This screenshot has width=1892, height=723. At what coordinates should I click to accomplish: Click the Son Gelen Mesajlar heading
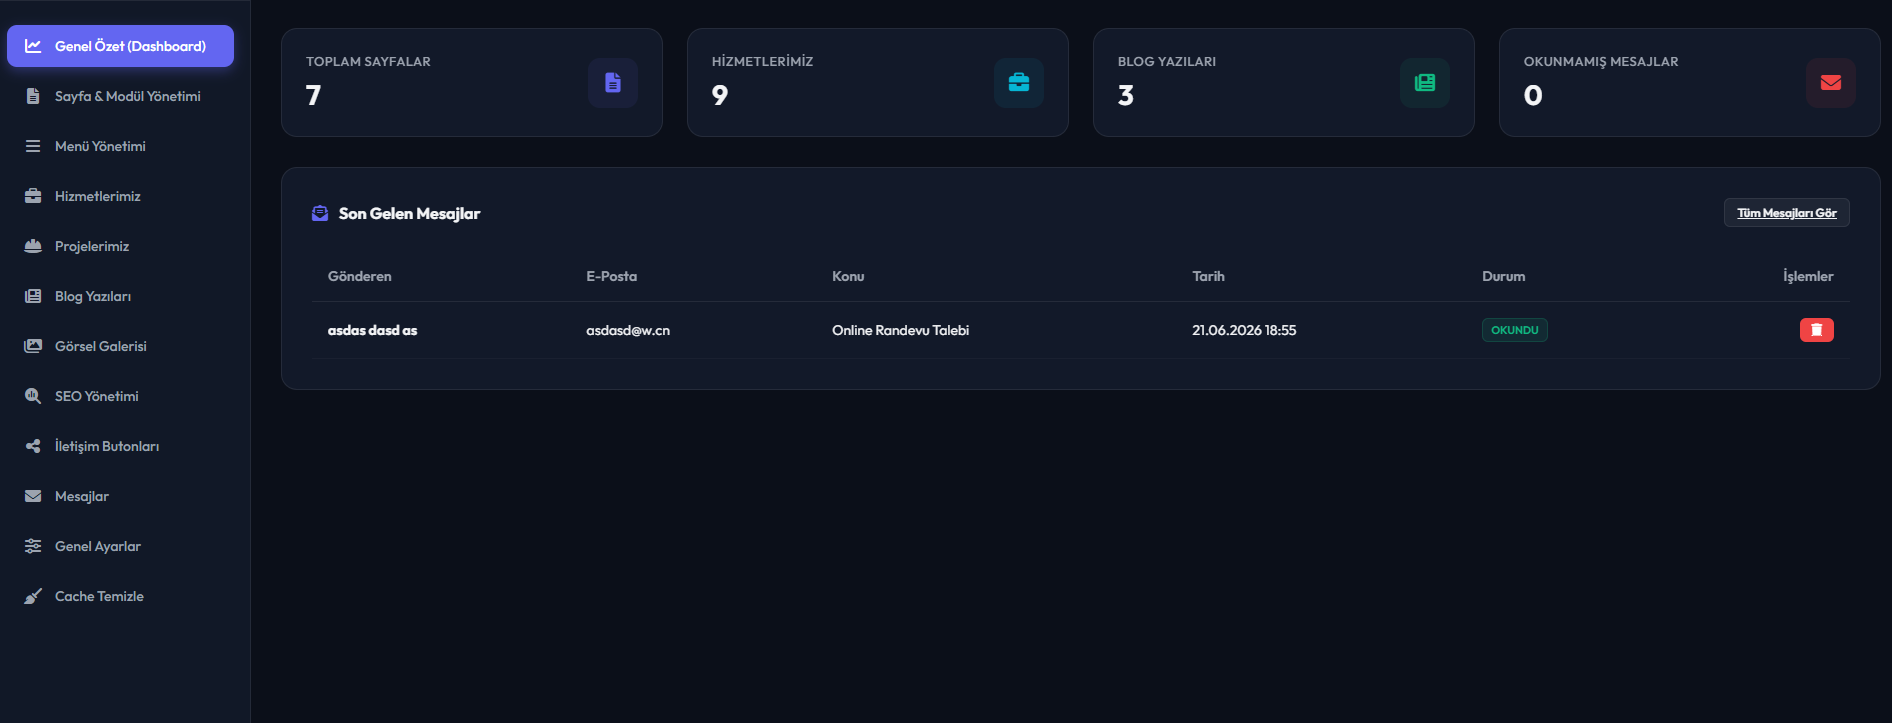(410, 213)
